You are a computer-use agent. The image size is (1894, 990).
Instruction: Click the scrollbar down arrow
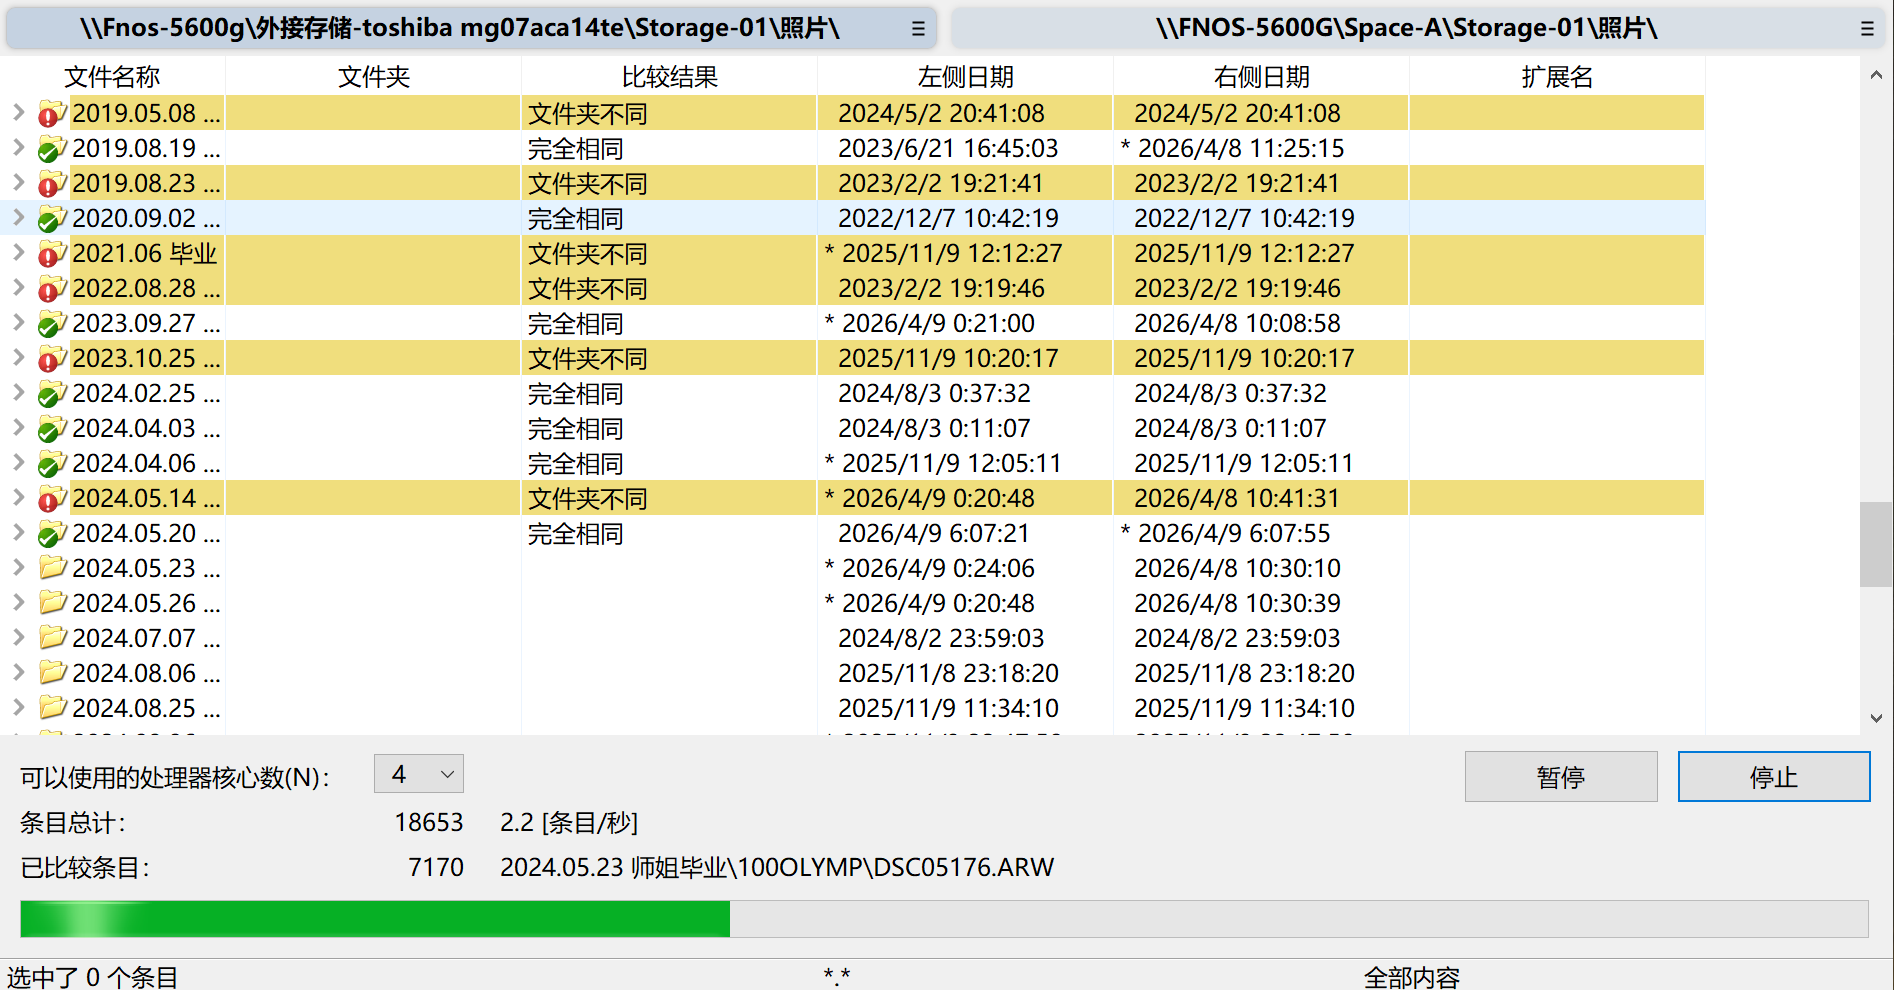1877,717
